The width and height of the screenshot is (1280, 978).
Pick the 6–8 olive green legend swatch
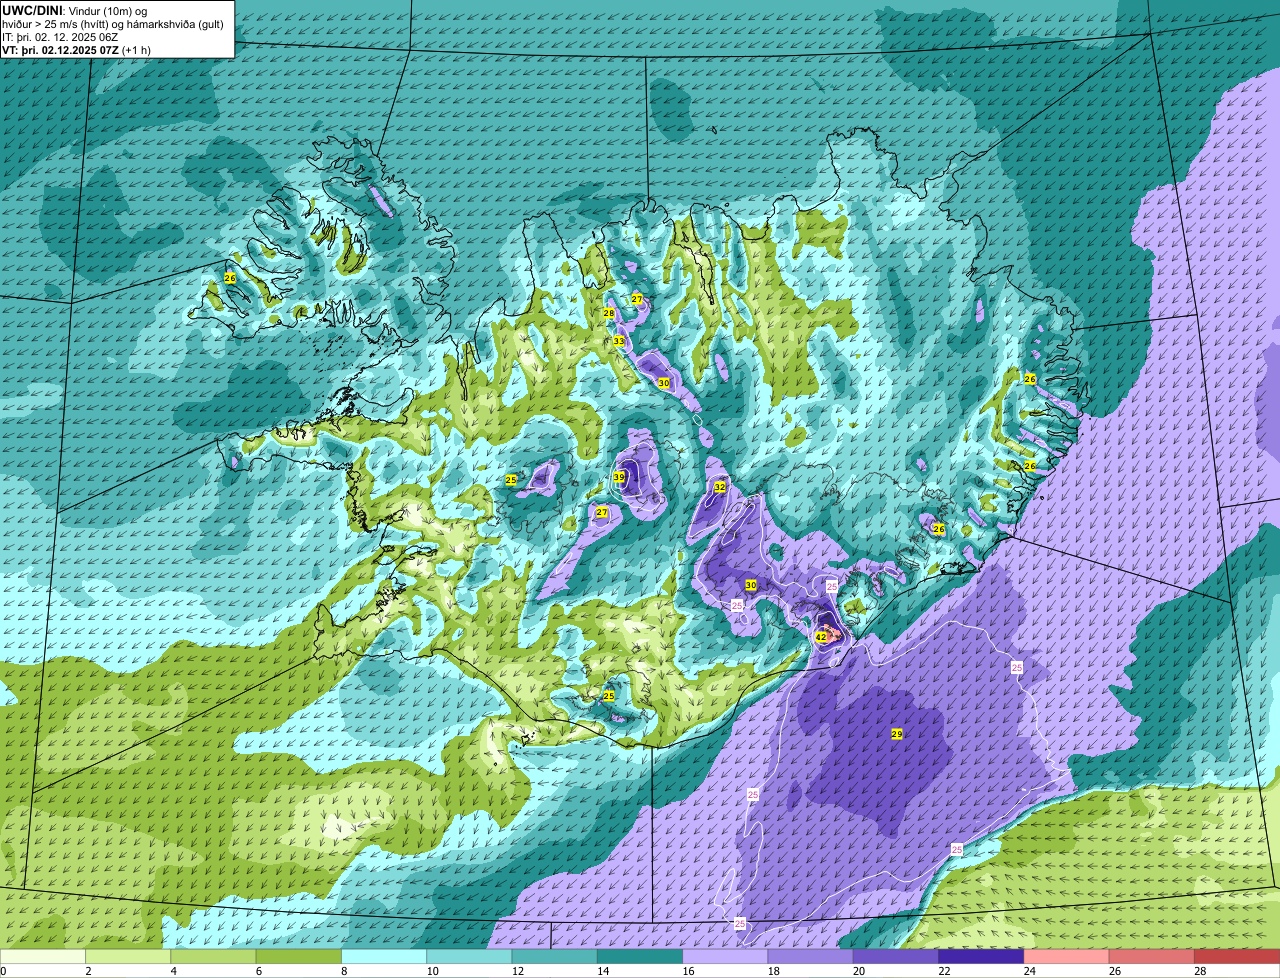coord(299,956)
